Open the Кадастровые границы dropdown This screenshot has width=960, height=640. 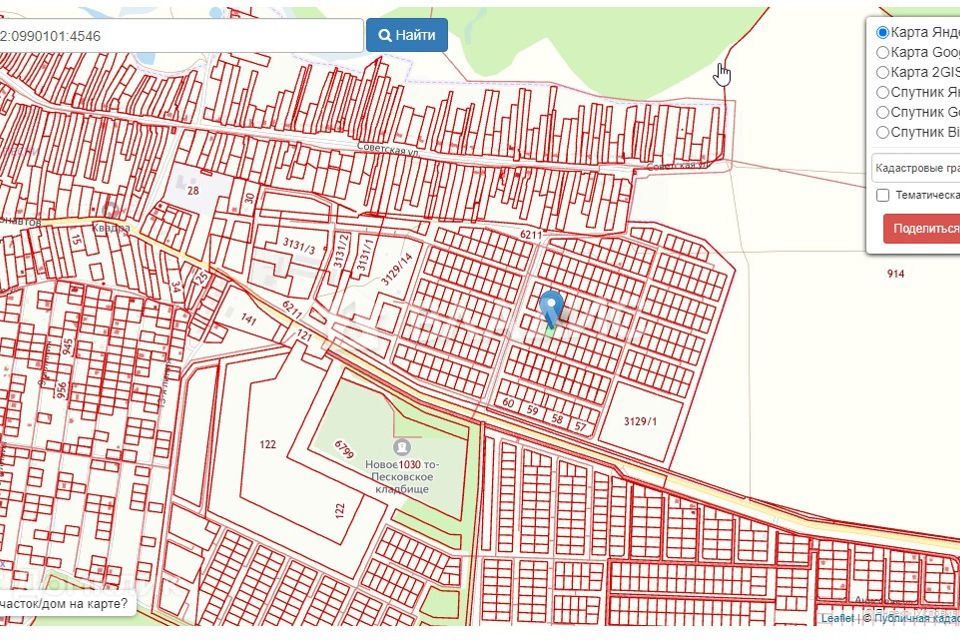point(915,167)
